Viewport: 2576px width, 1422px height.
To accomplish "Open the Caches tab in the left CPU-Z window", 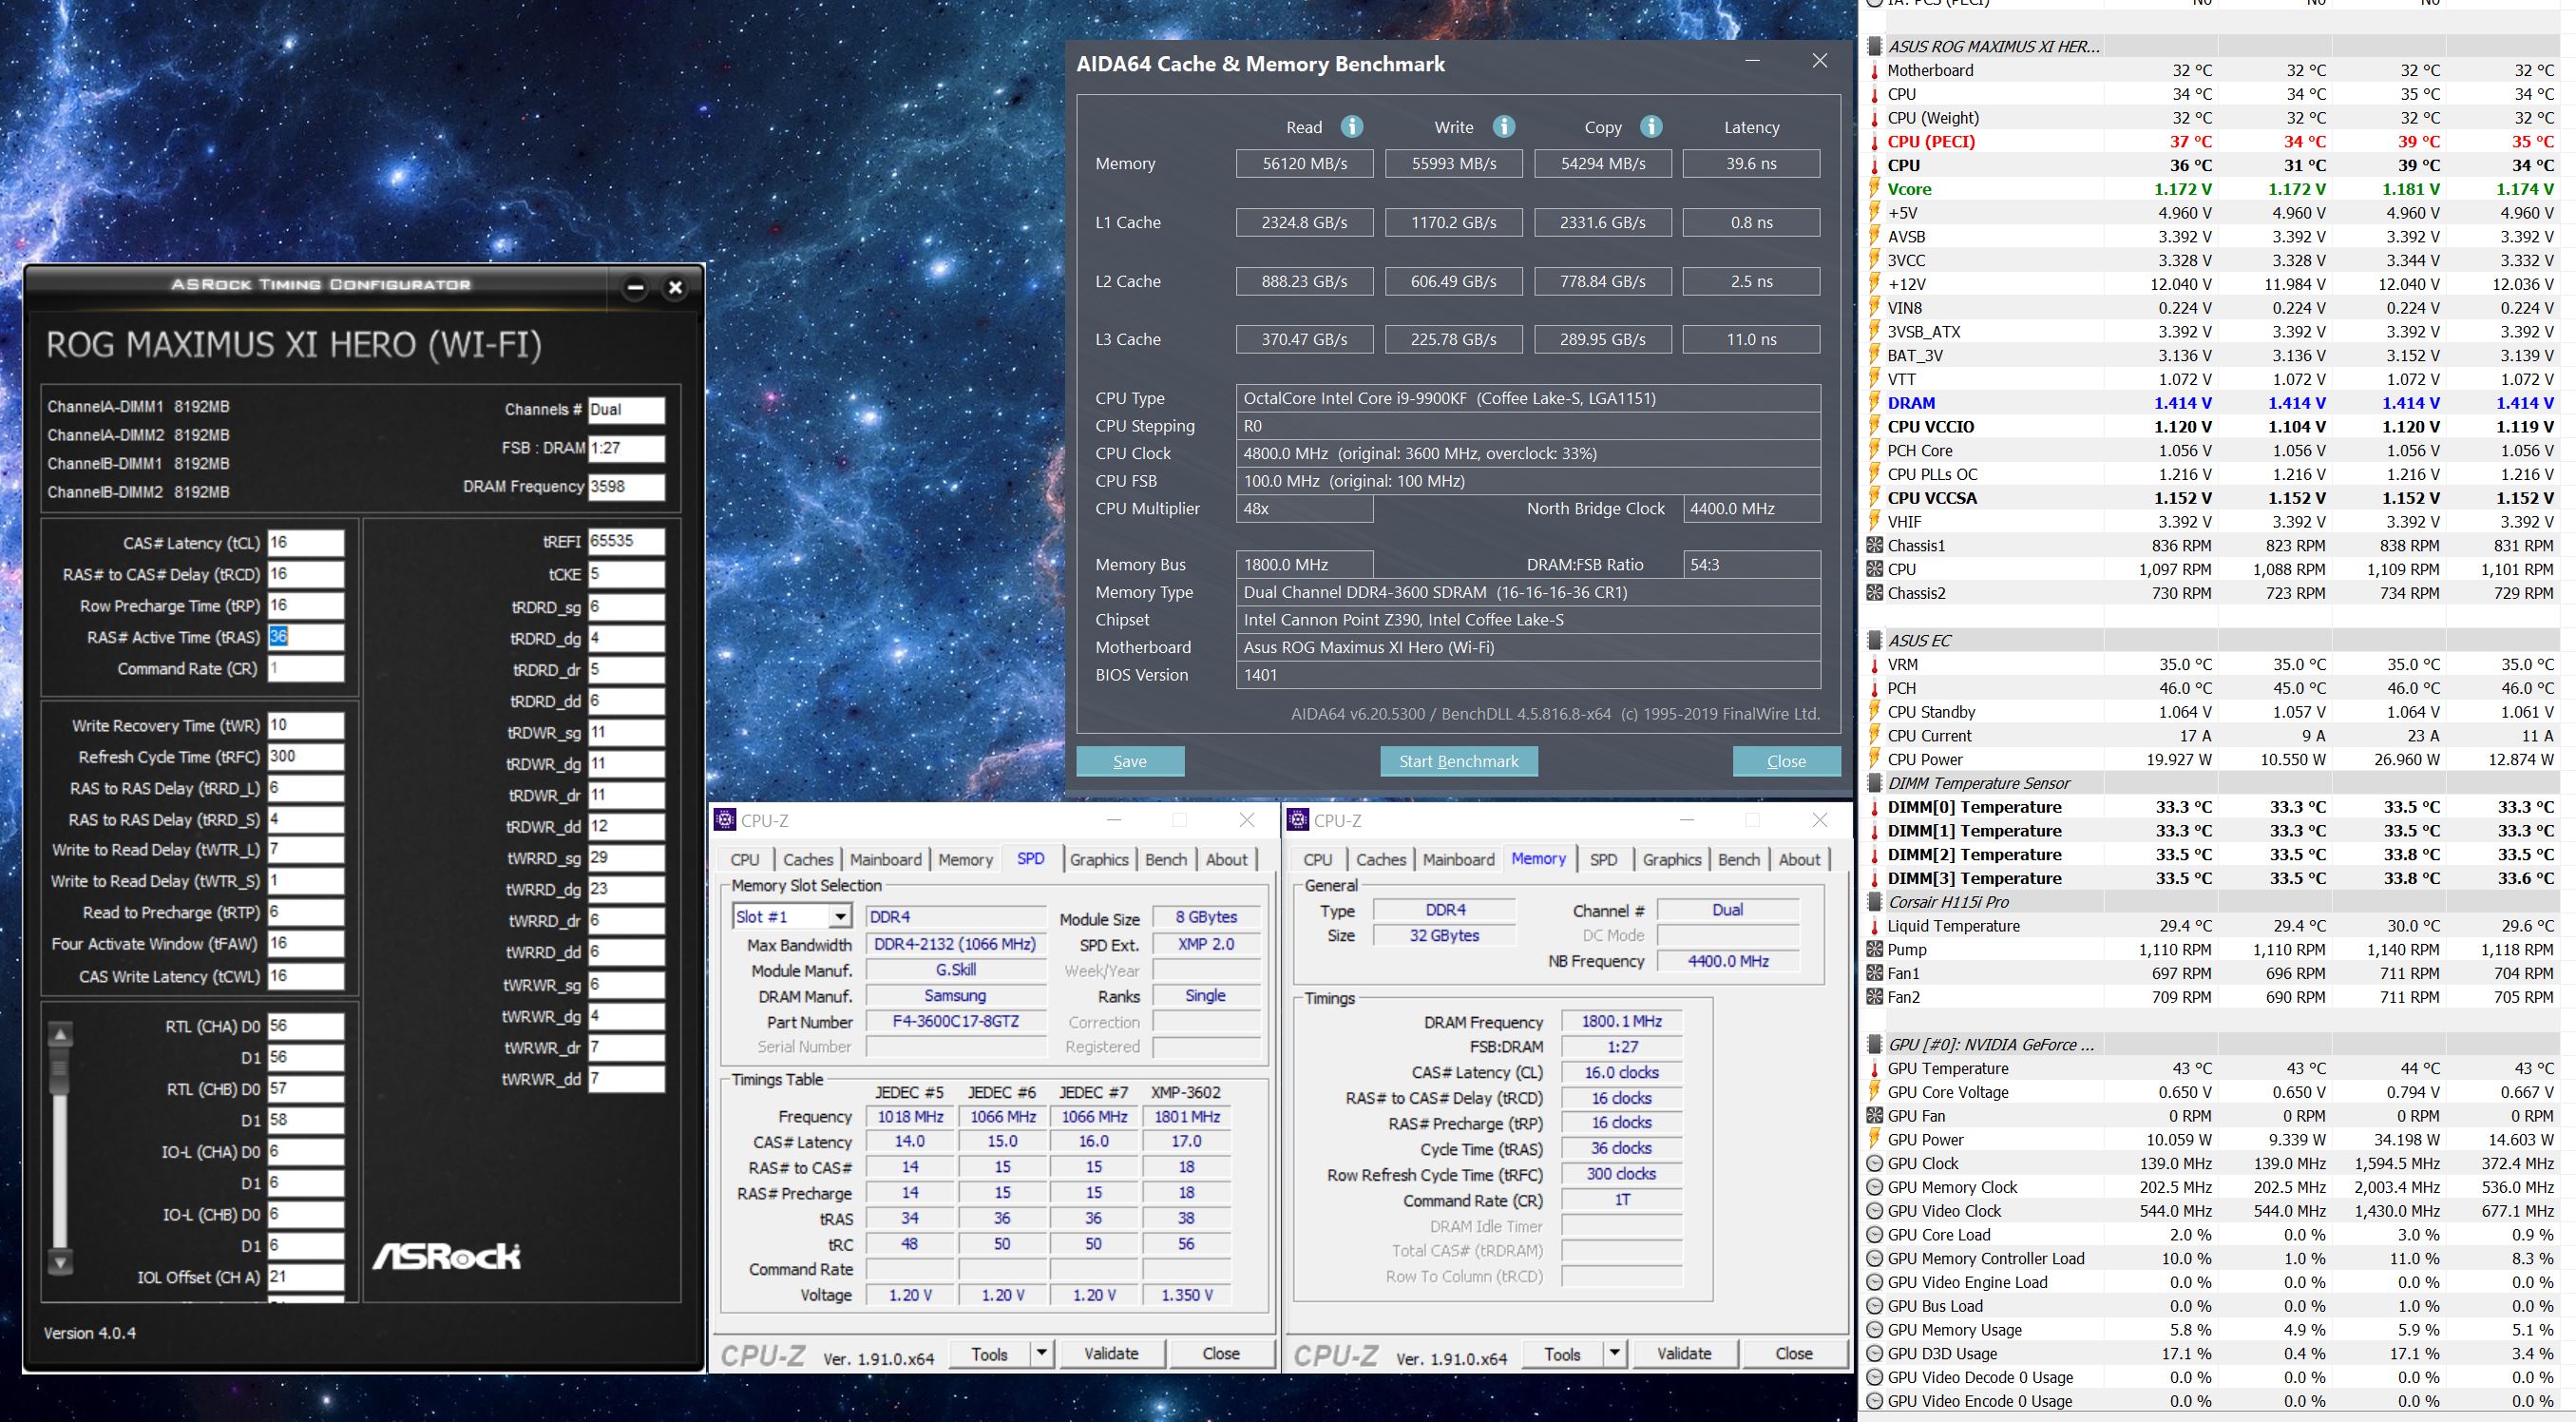I will point(807,860).
